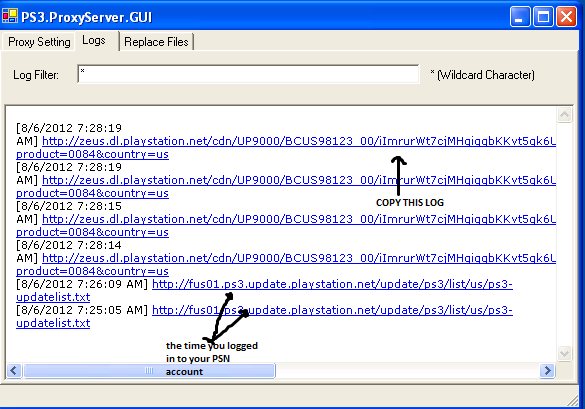This screenshot has width=585, height=409.
Task: Open the first zeus.dl.playstation.net link at 7:28:19
Action: [299, 141]
